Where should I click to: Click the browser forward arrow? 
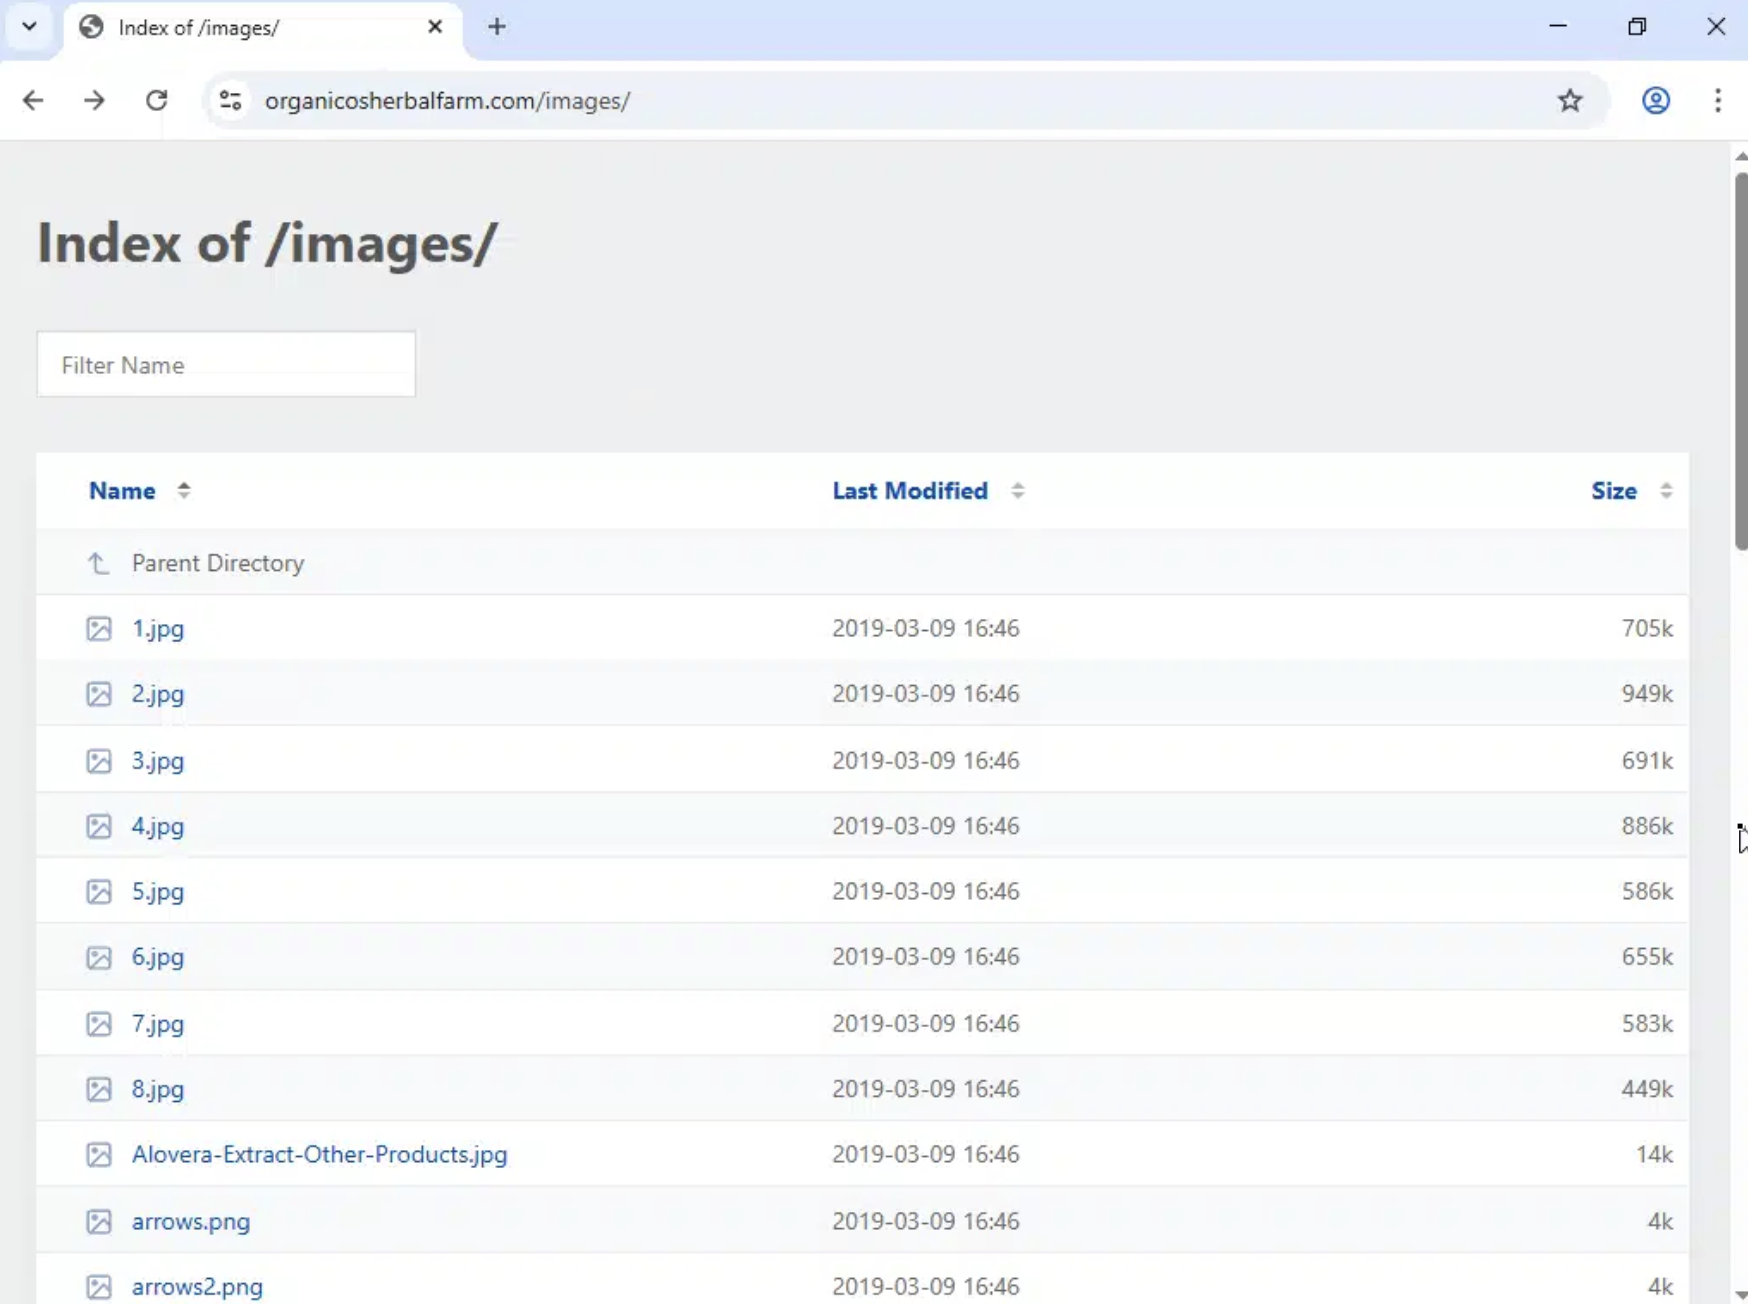[x=94, y=100]
